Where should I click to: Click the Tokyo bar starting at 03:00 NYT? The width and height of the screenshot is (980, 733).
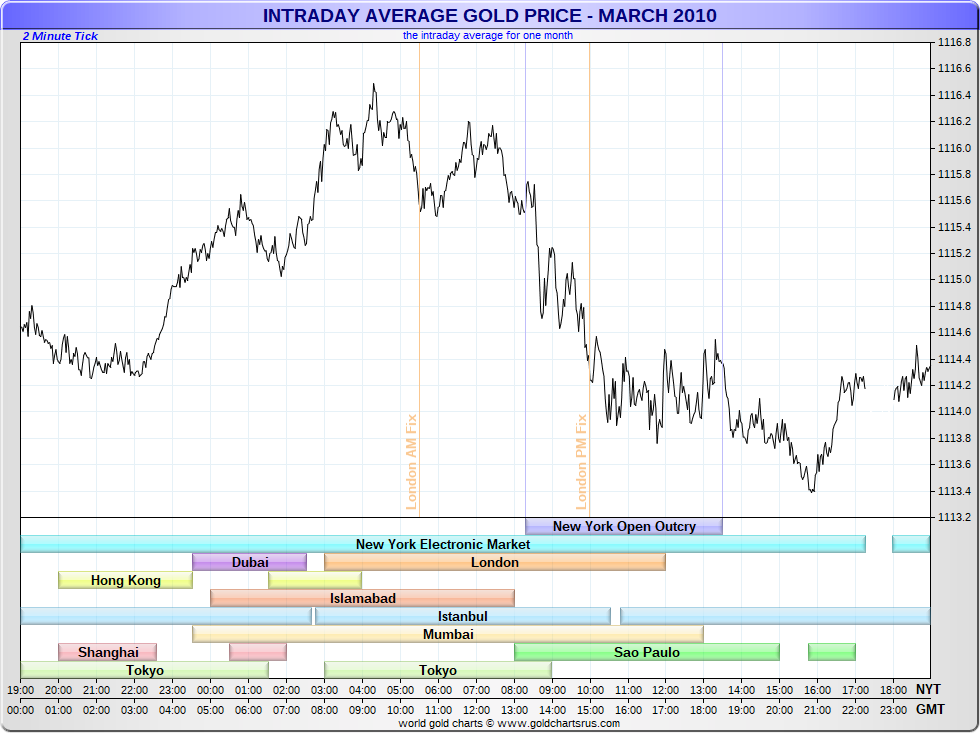438,670
